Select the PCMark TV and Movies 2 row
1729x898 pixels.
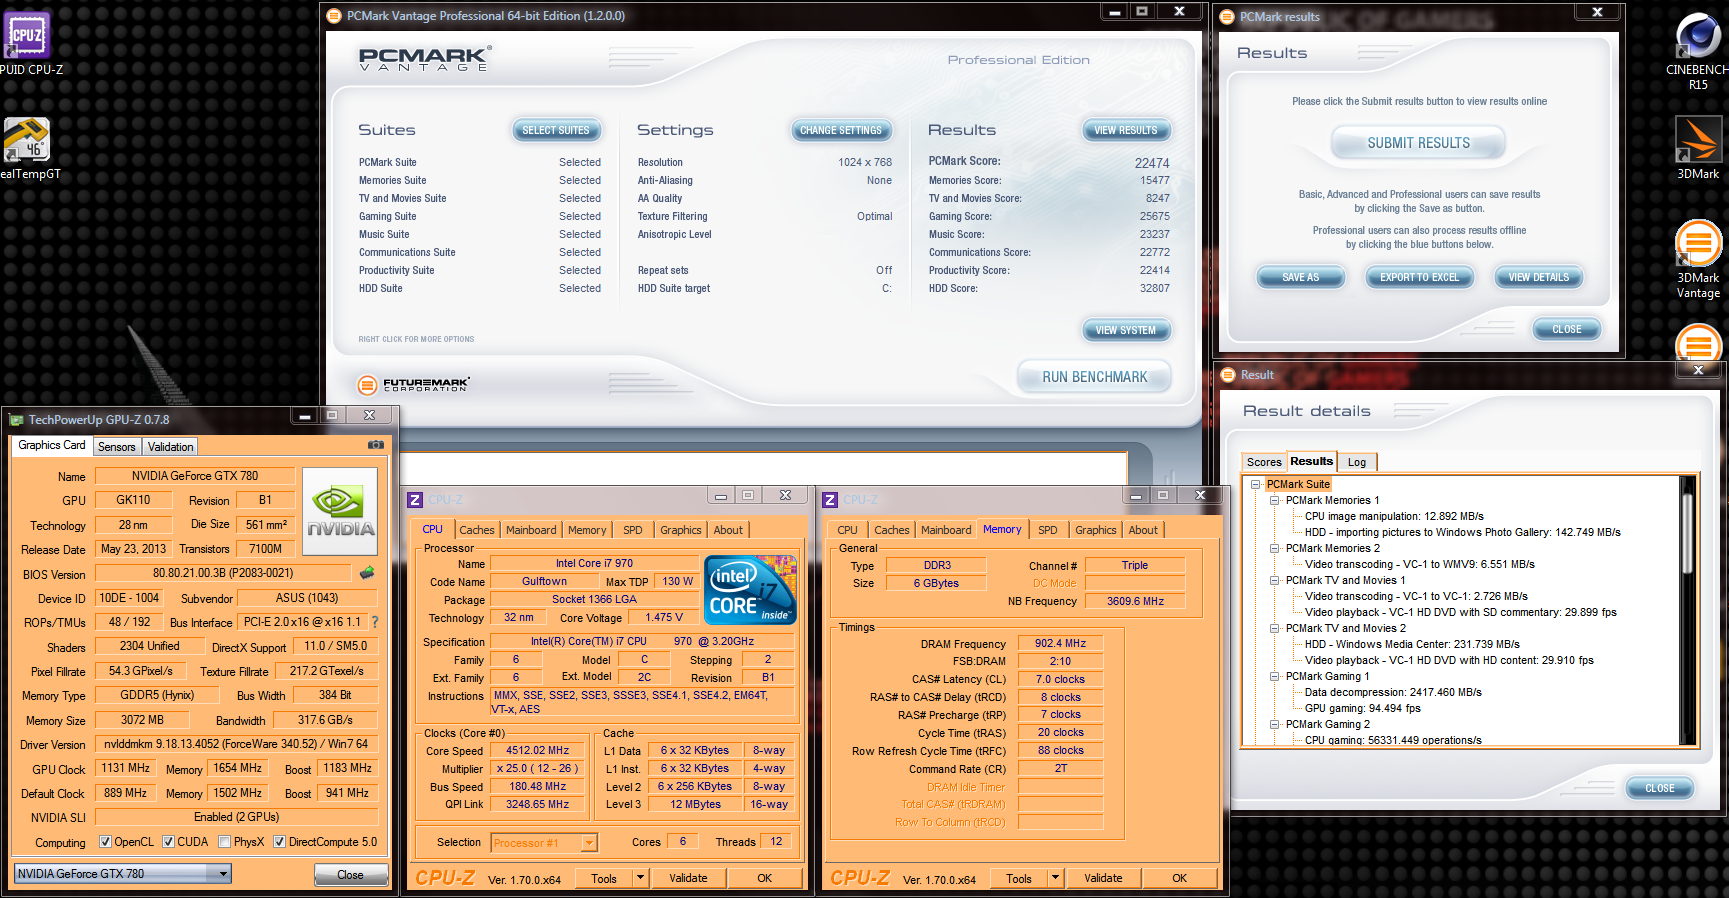point(1346,628)
